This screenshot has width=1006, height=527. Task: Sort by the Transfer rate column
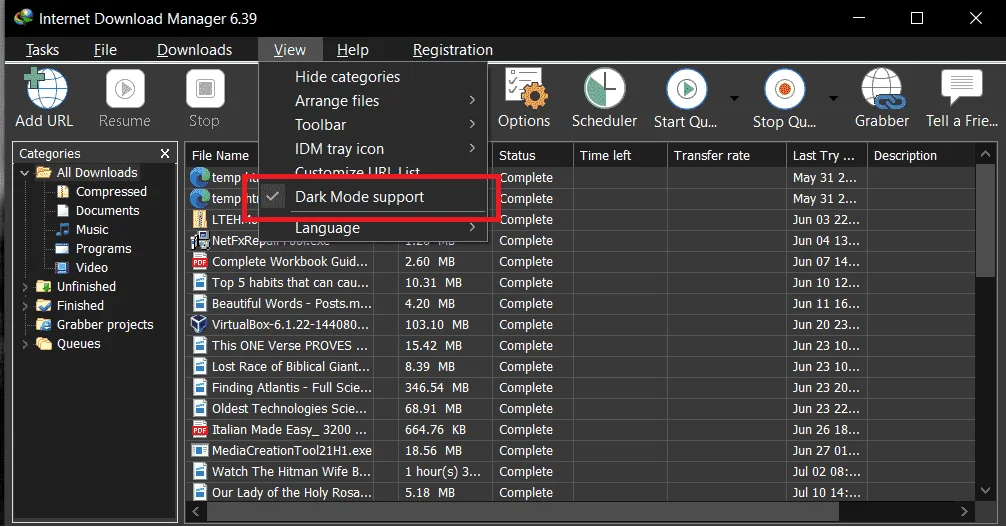click(726, 155)
